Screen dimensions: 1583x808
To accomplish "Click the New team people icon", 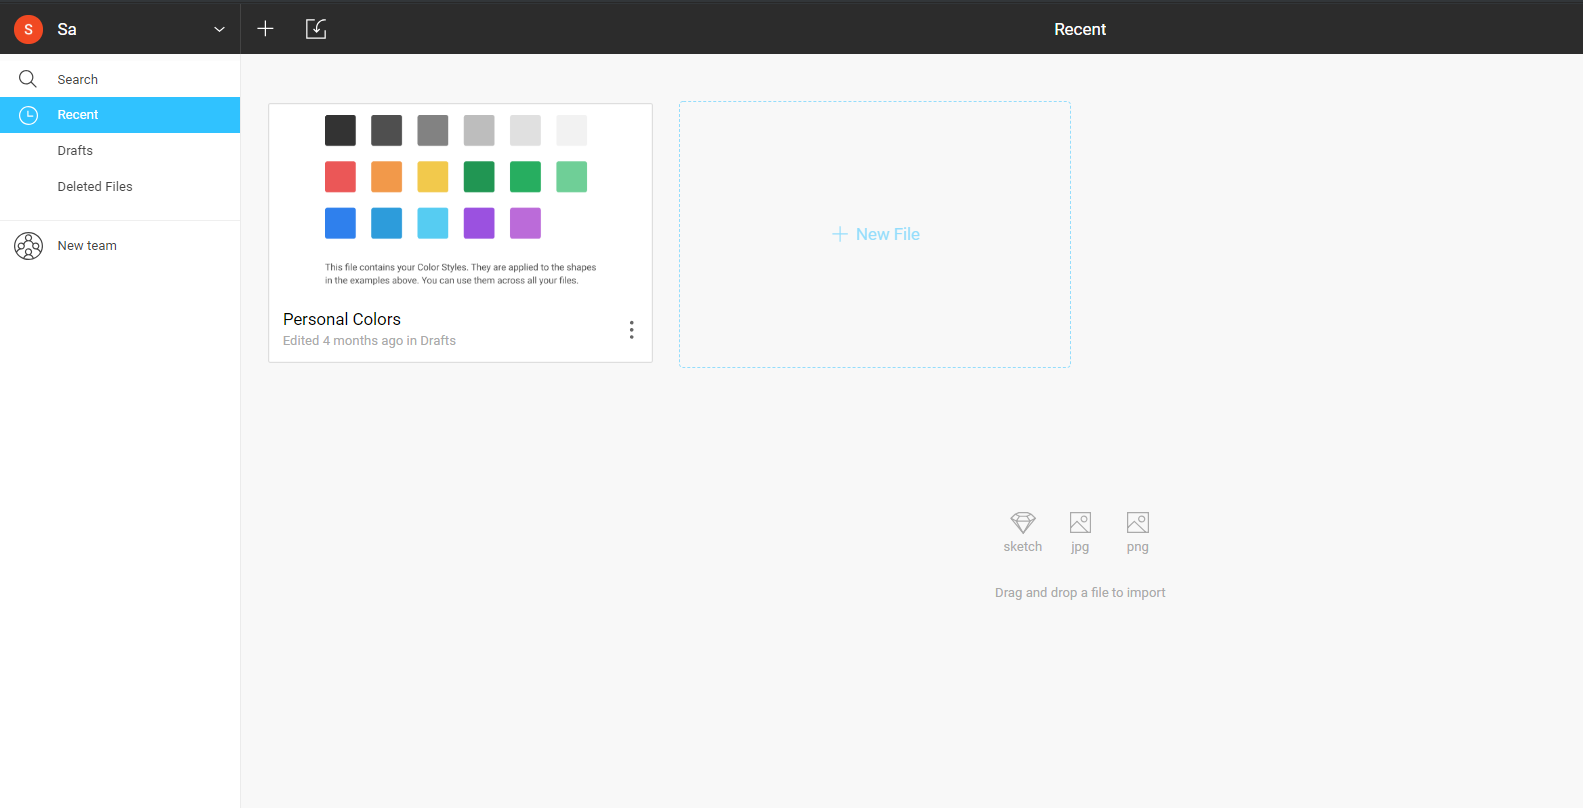I will pos(28,246).
